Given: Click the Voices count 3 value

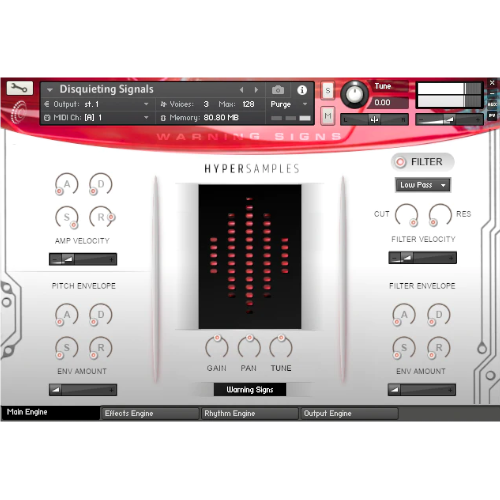Looking at the screenshot, I should pyautogui.click(x=206, y=104).
